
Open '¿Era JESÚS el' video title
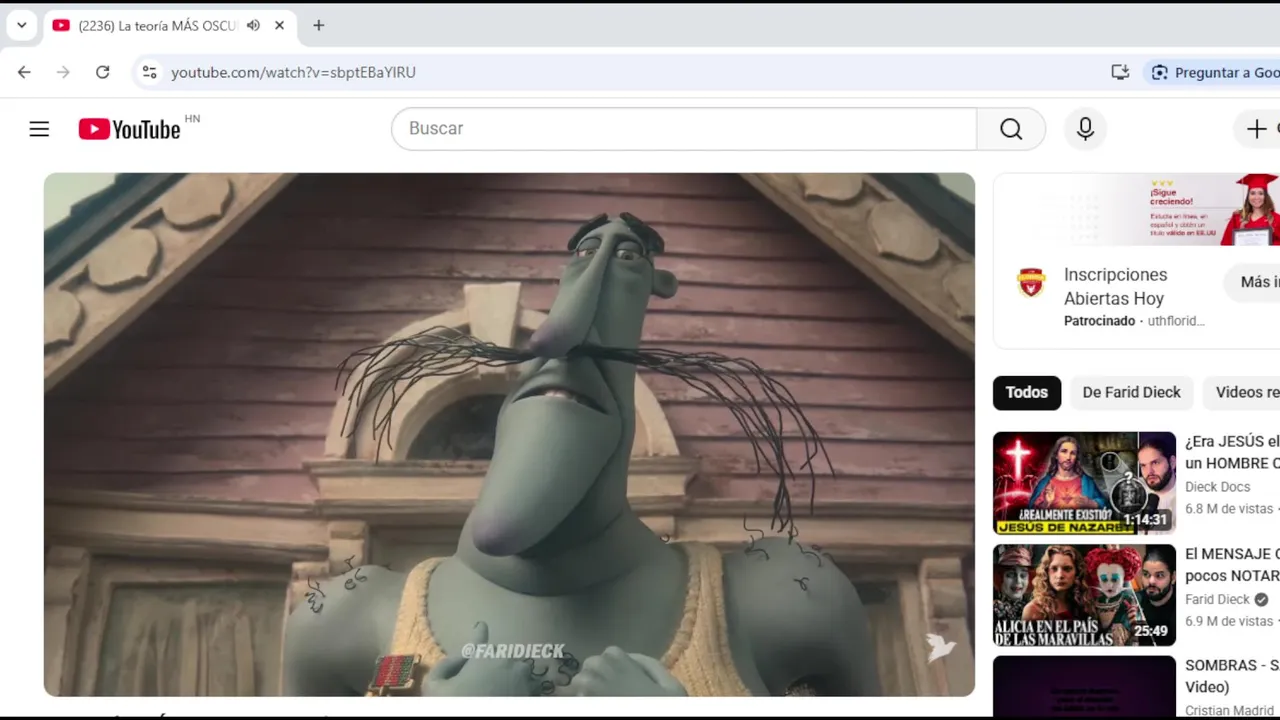point(1232,452)
